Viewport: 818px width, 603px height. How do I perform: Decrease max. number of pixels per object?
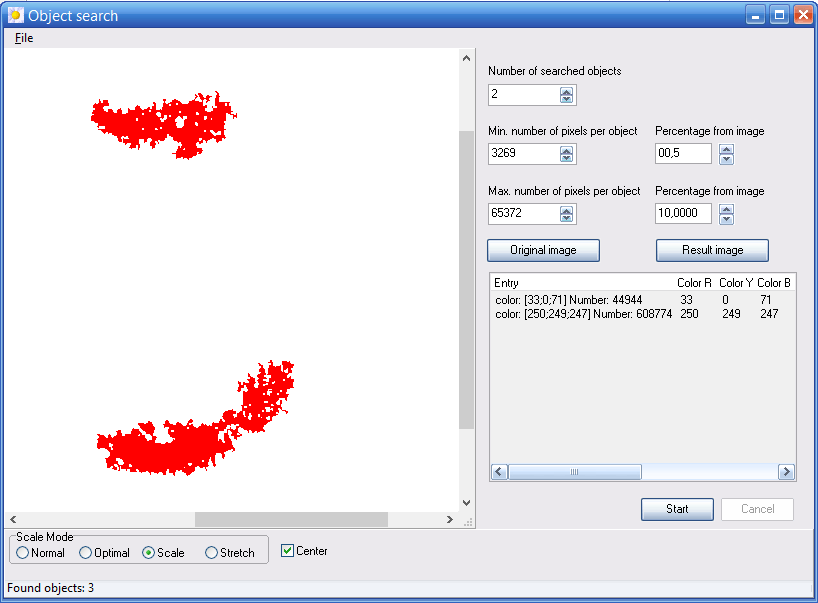(x=566, y=218)
